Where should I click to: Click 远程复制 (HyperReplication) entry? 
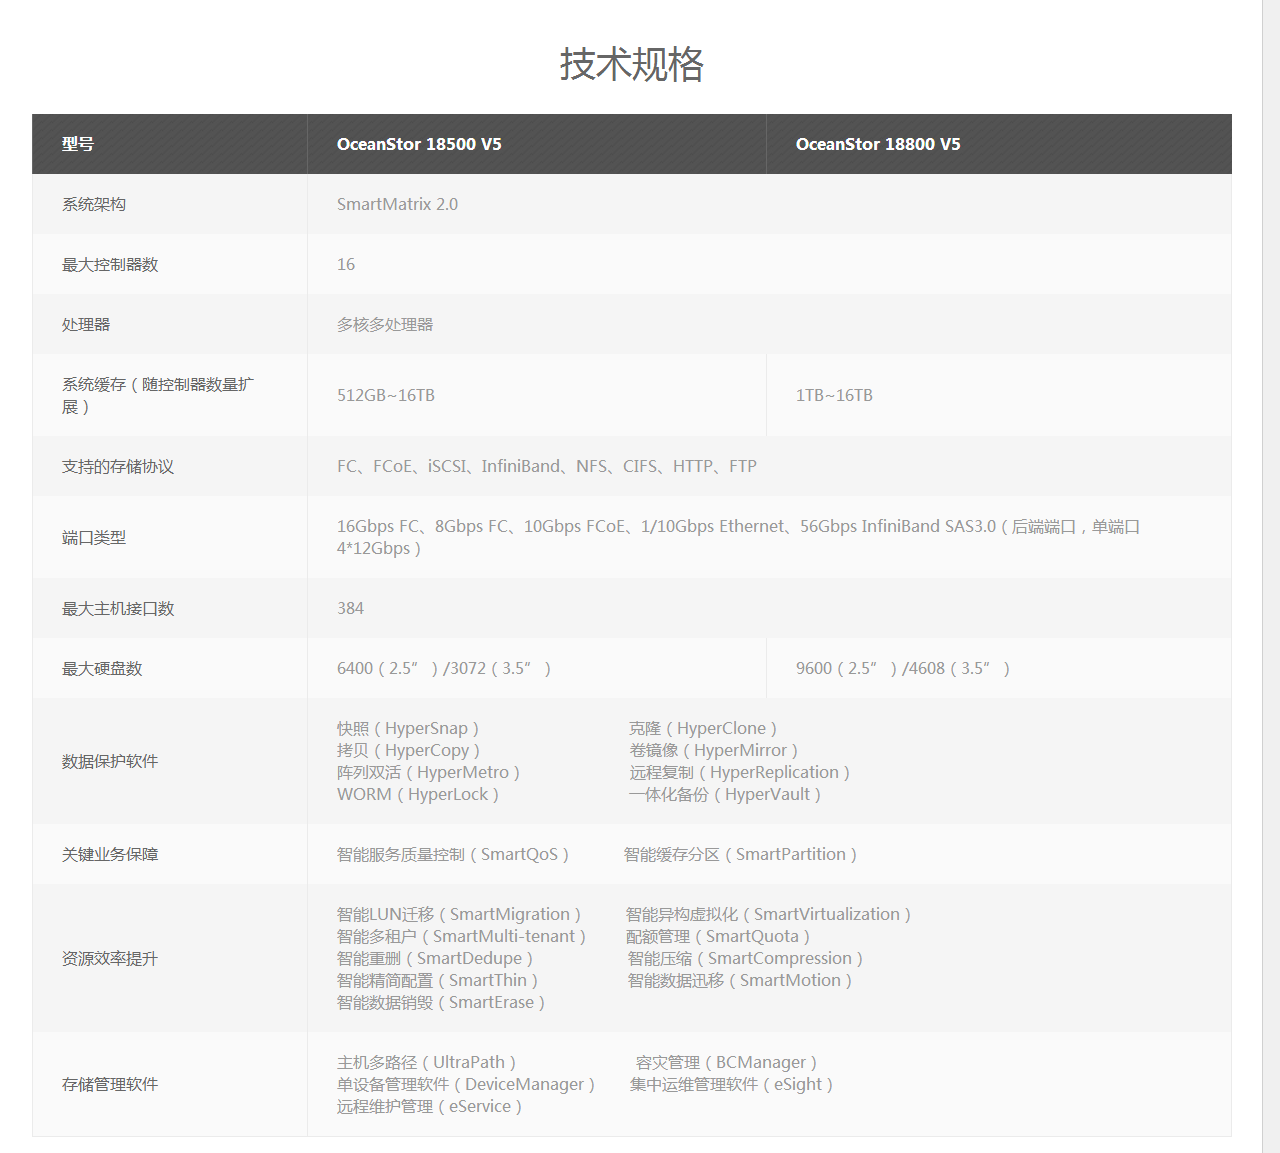click(740, 772)
